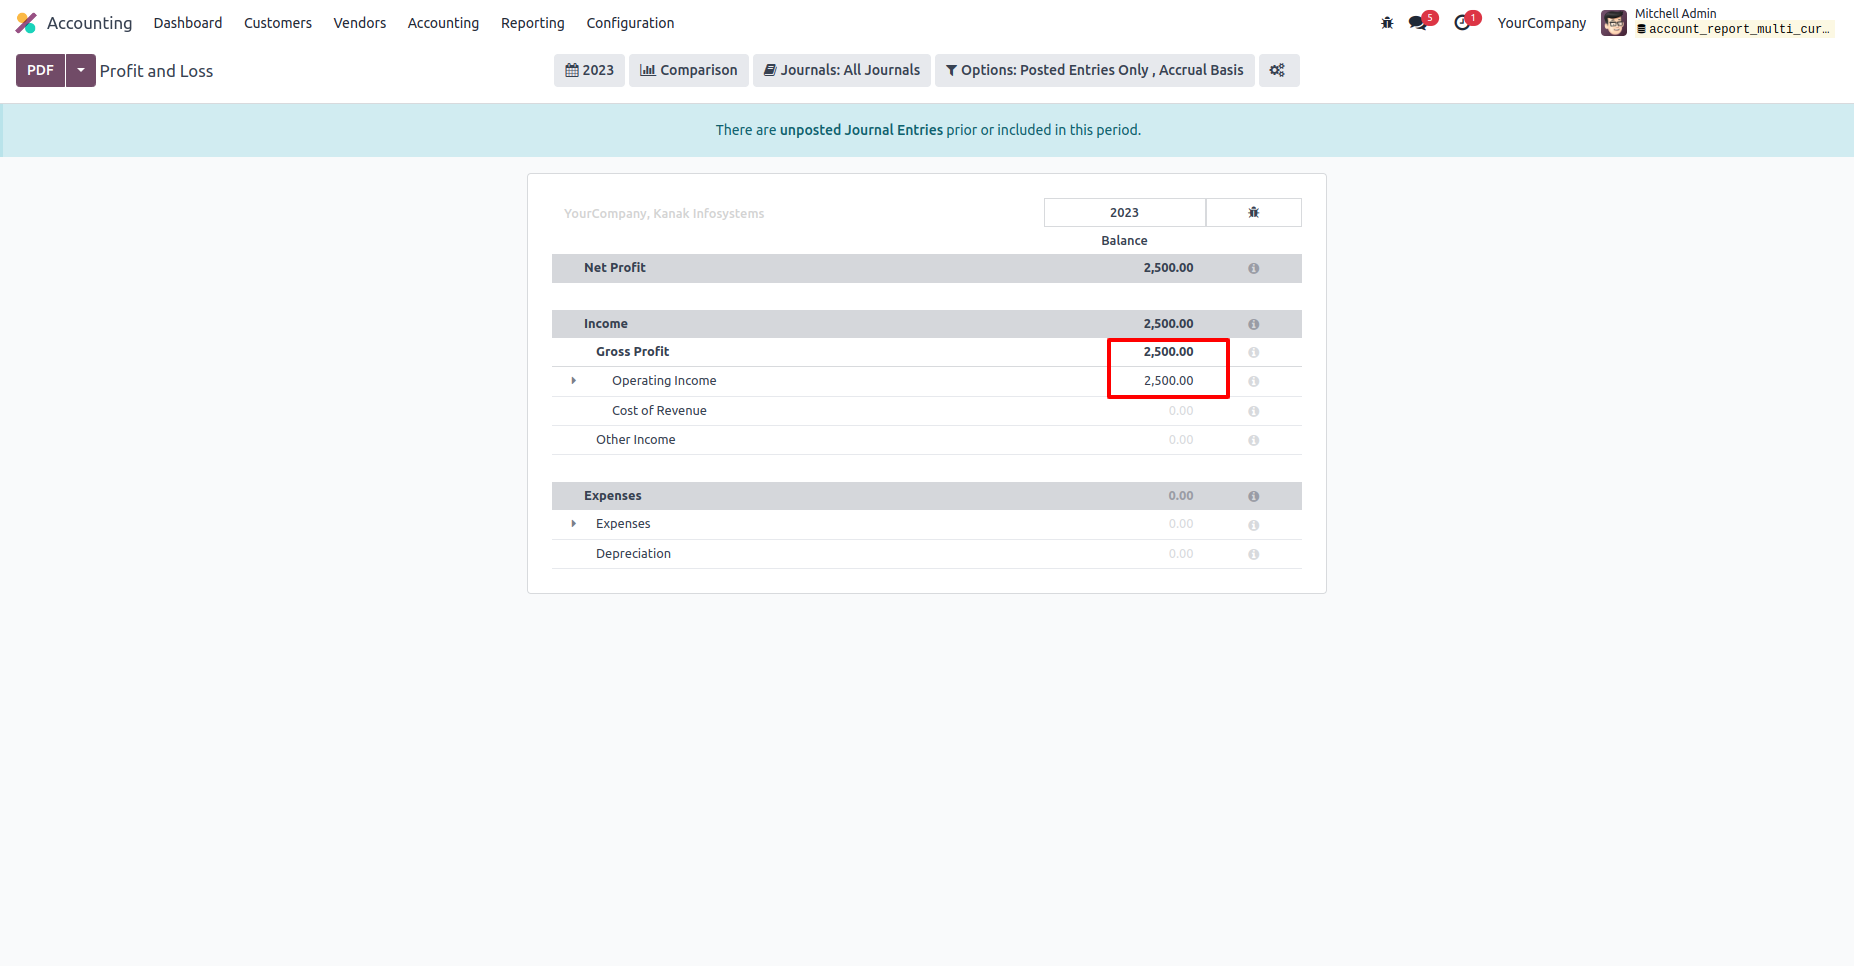Screen dimensions: 1854x966
Task: Click the 2023 column header
Action: click(x=1124, y=212)
